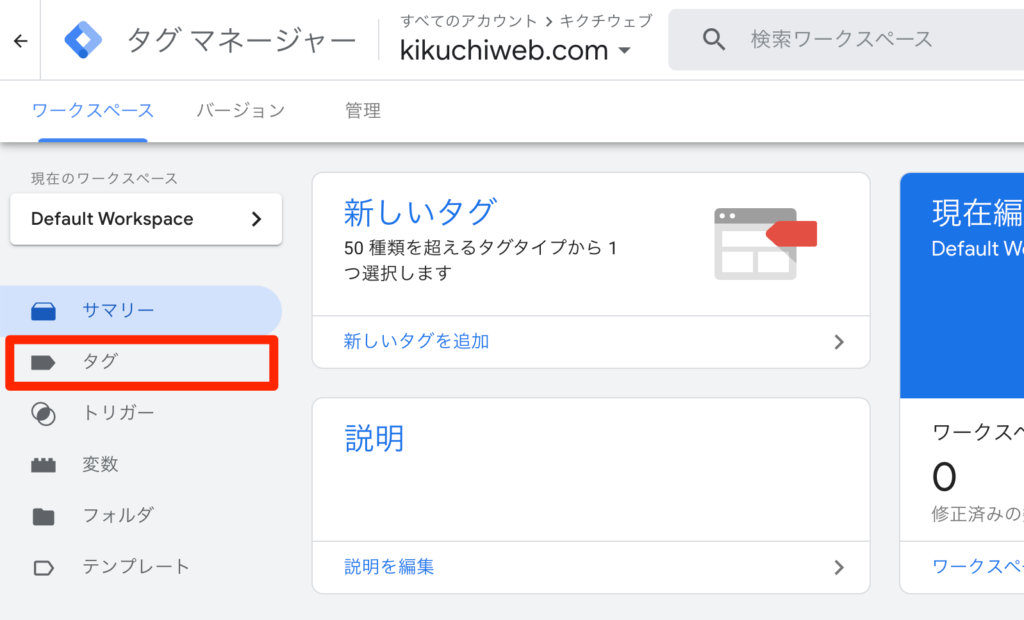This screenshot has width=1024, height=620.
Task: Click chevron next to 説明を編集
Action: tap(839, 567)
